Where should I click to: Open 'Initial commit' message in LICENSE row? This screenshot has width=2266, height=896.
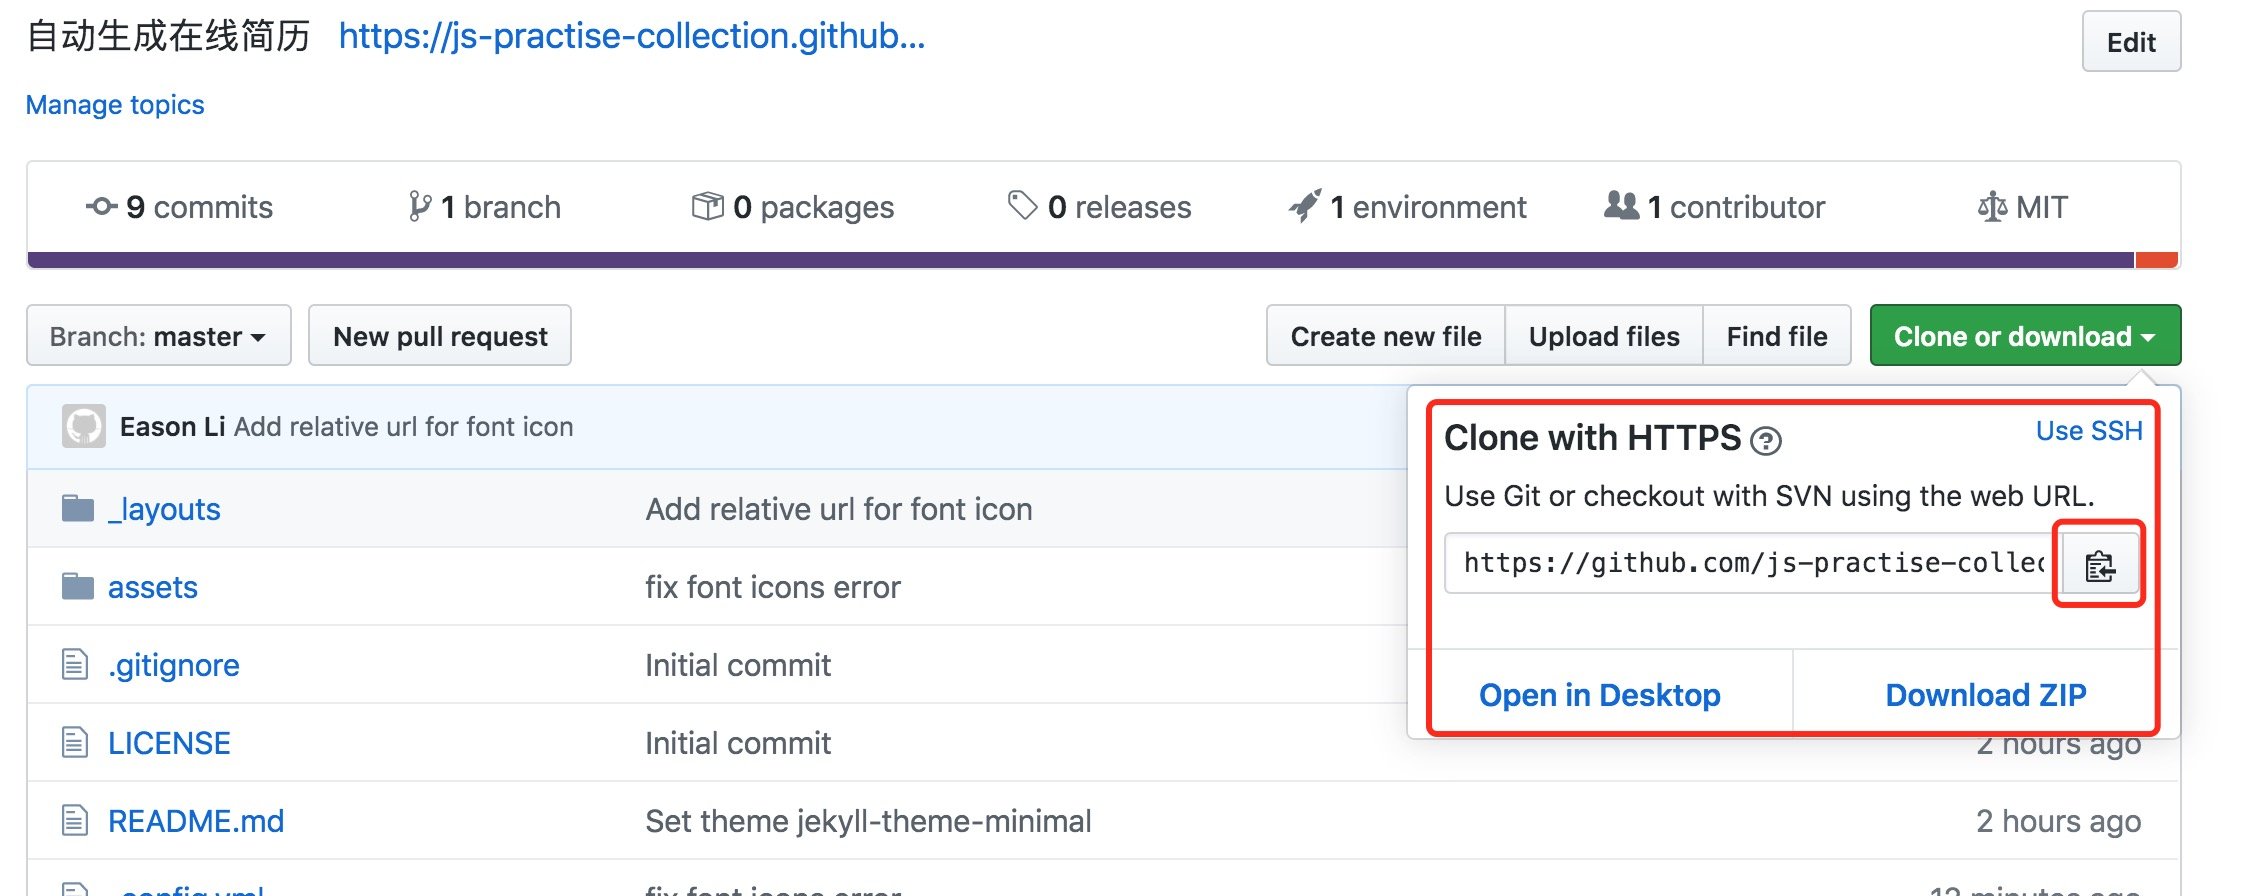(738, 743)
